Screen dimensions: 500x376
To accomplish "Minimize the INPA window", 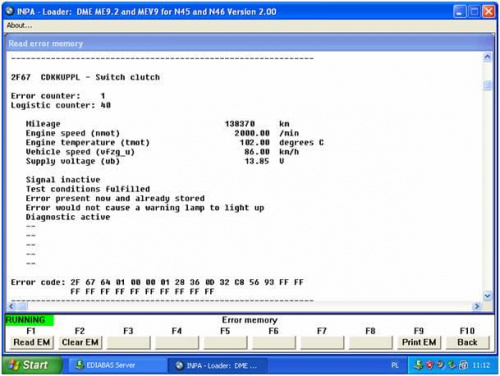I will pos(460,12).
